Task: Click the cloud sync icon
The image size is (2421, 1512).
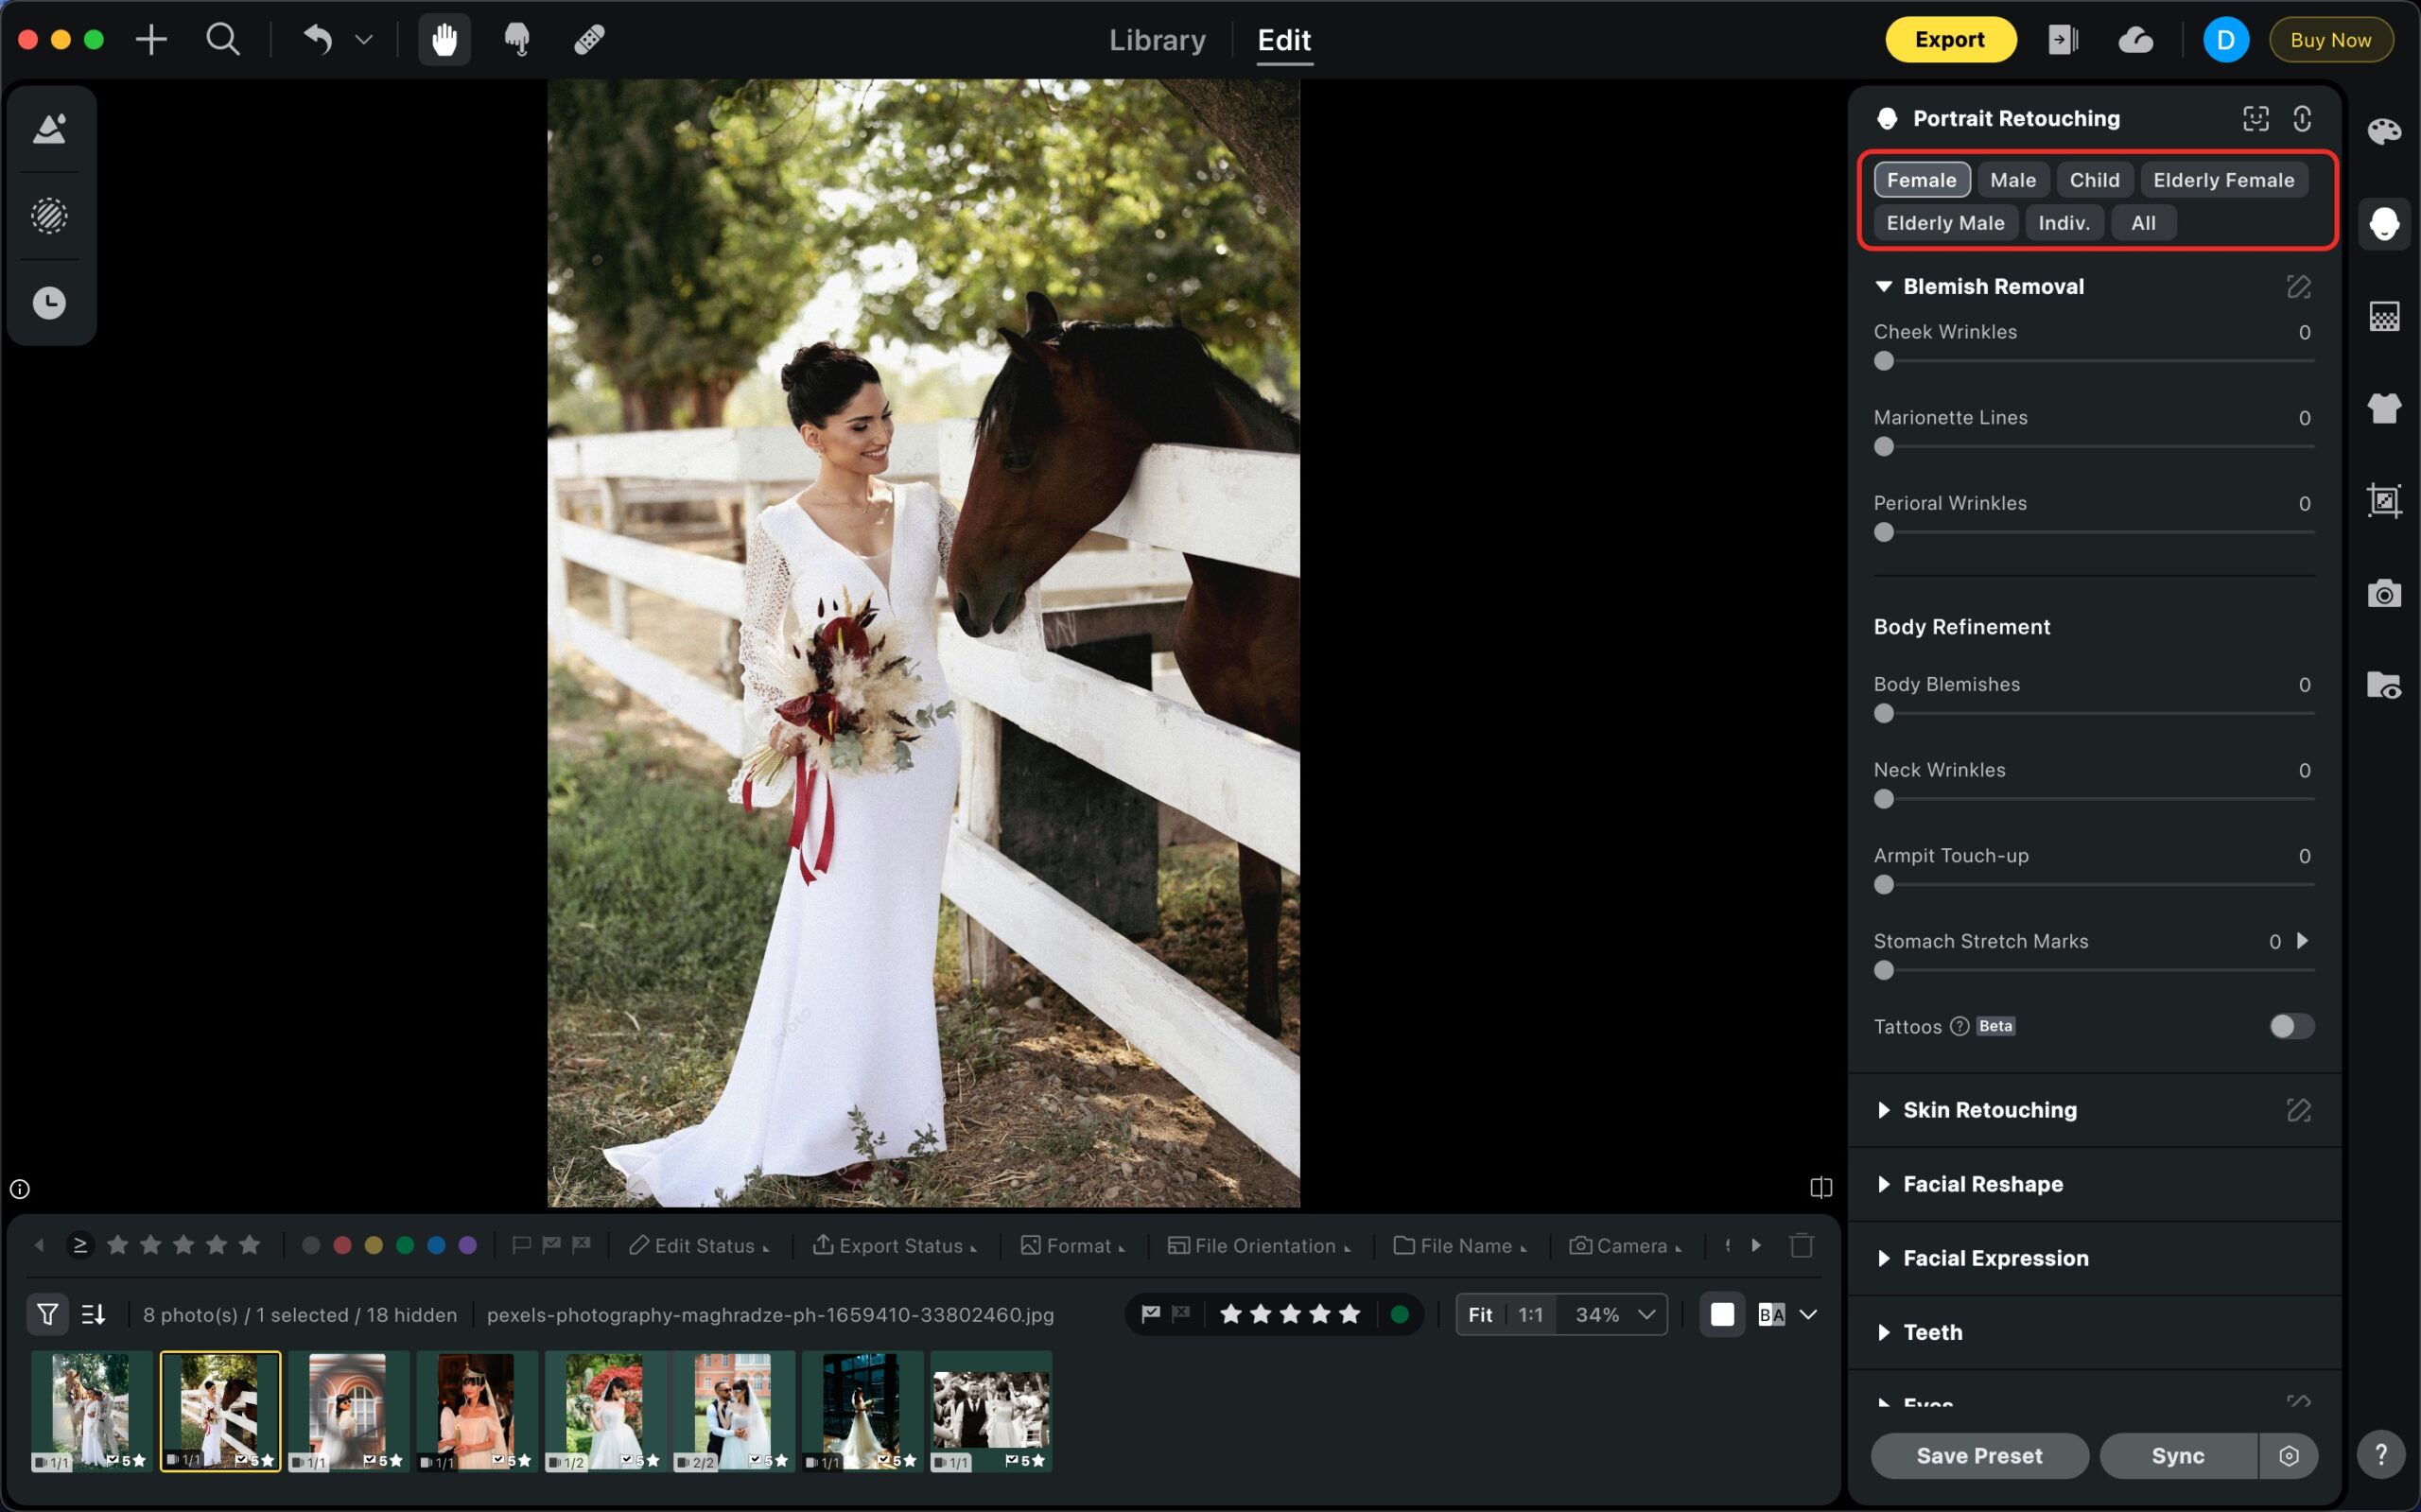Action: click(x=2135, y=40)
